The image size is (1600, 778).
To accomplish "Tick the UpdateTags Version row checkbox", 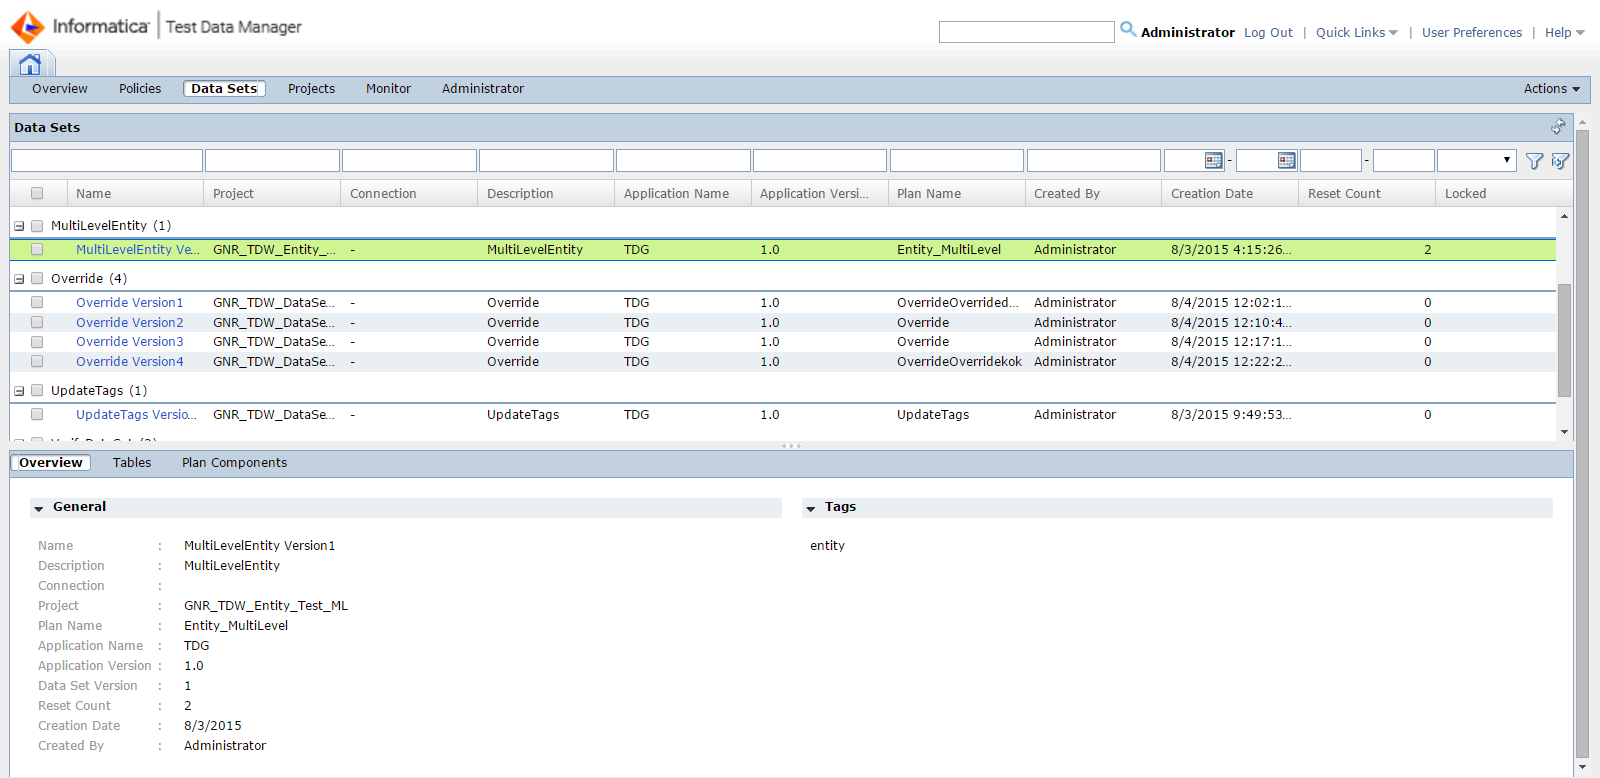I will [x=37, y=415].
